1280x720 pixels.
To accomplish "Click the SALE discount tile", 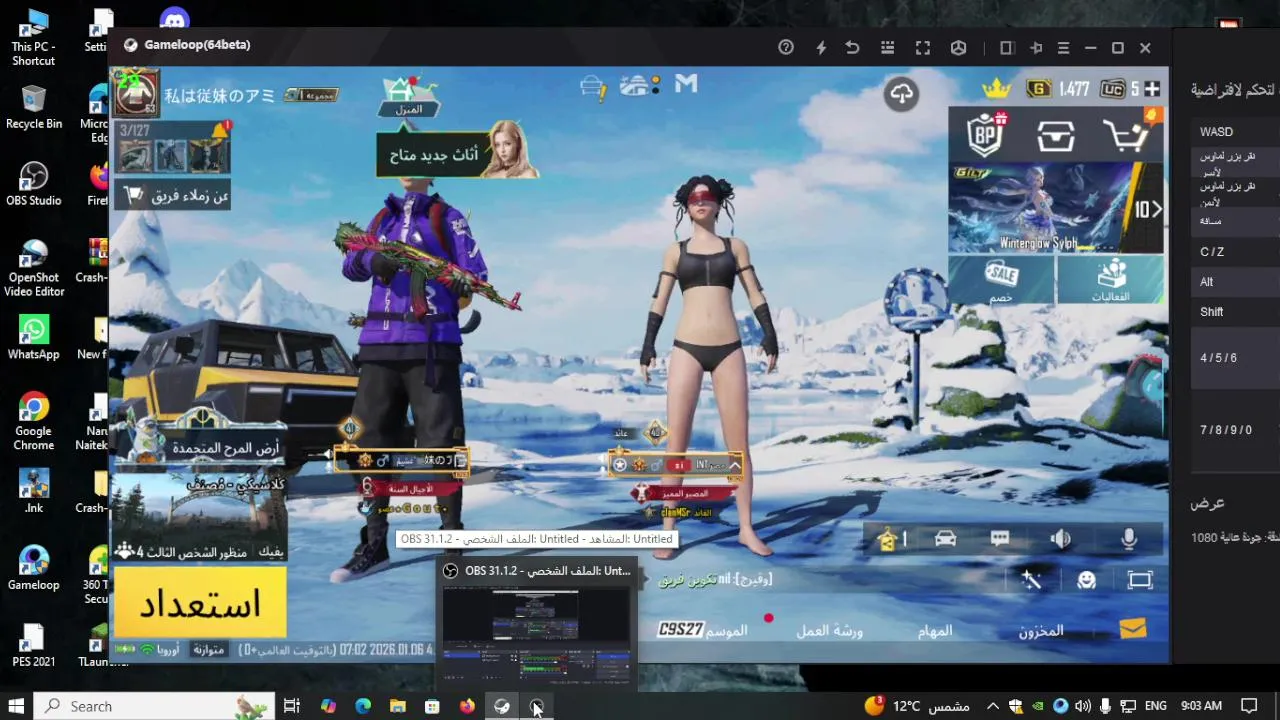I will point(1001,280).
